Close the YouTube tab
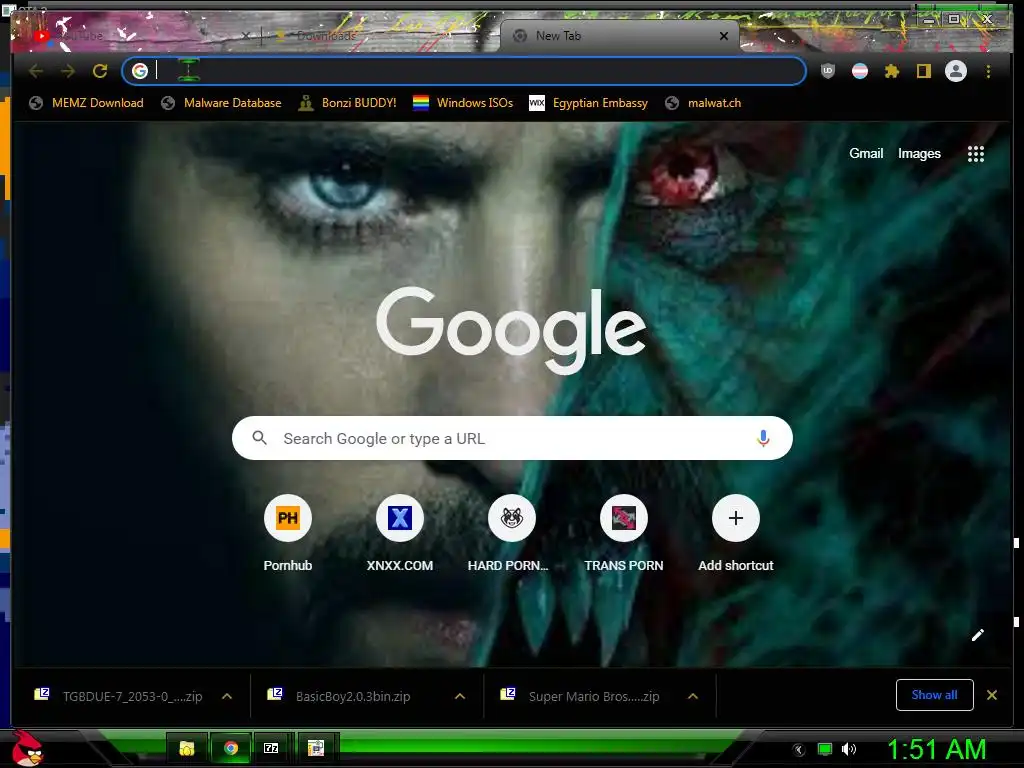This screenshot has width=1024, height=768. tap(246, 36)
